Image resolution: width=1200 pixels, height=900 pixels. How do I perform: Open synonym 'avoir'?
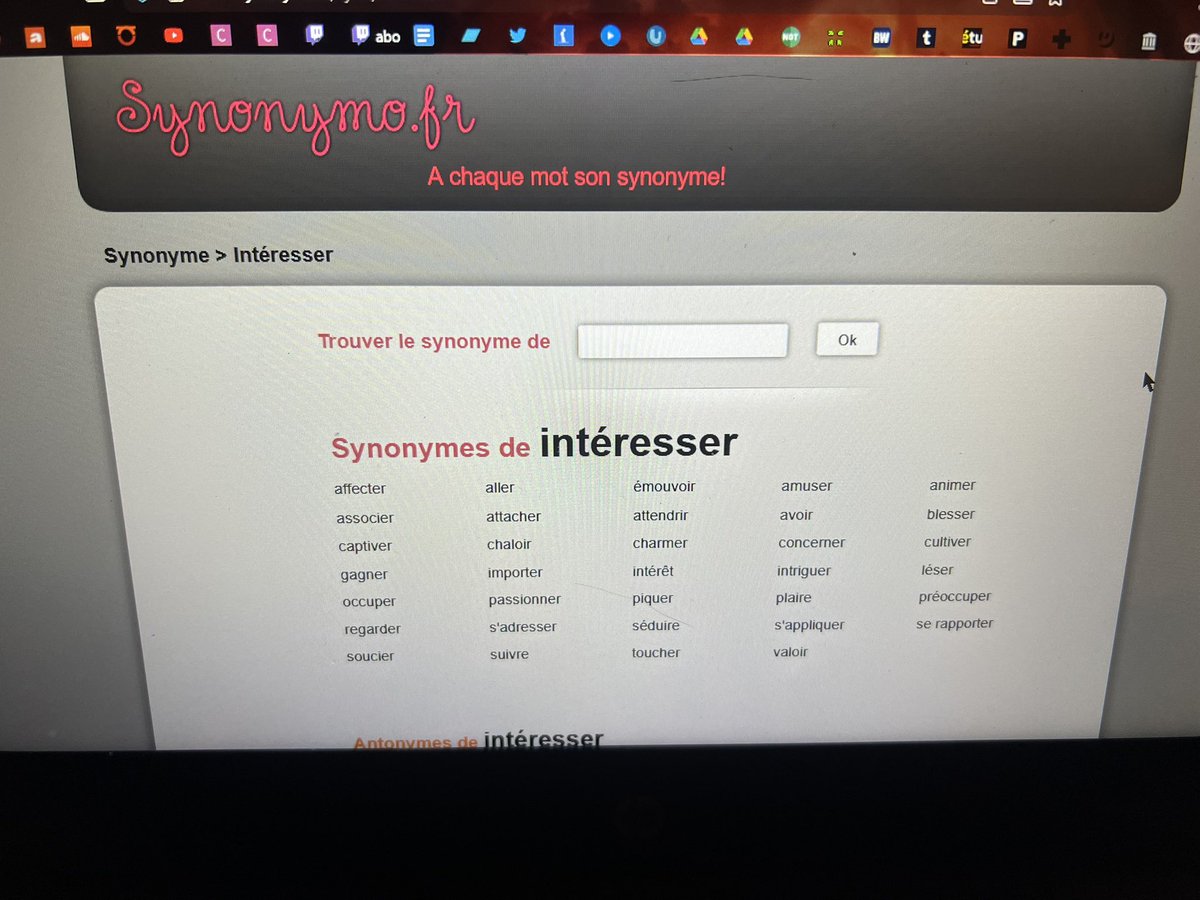(x=796, y=515)
